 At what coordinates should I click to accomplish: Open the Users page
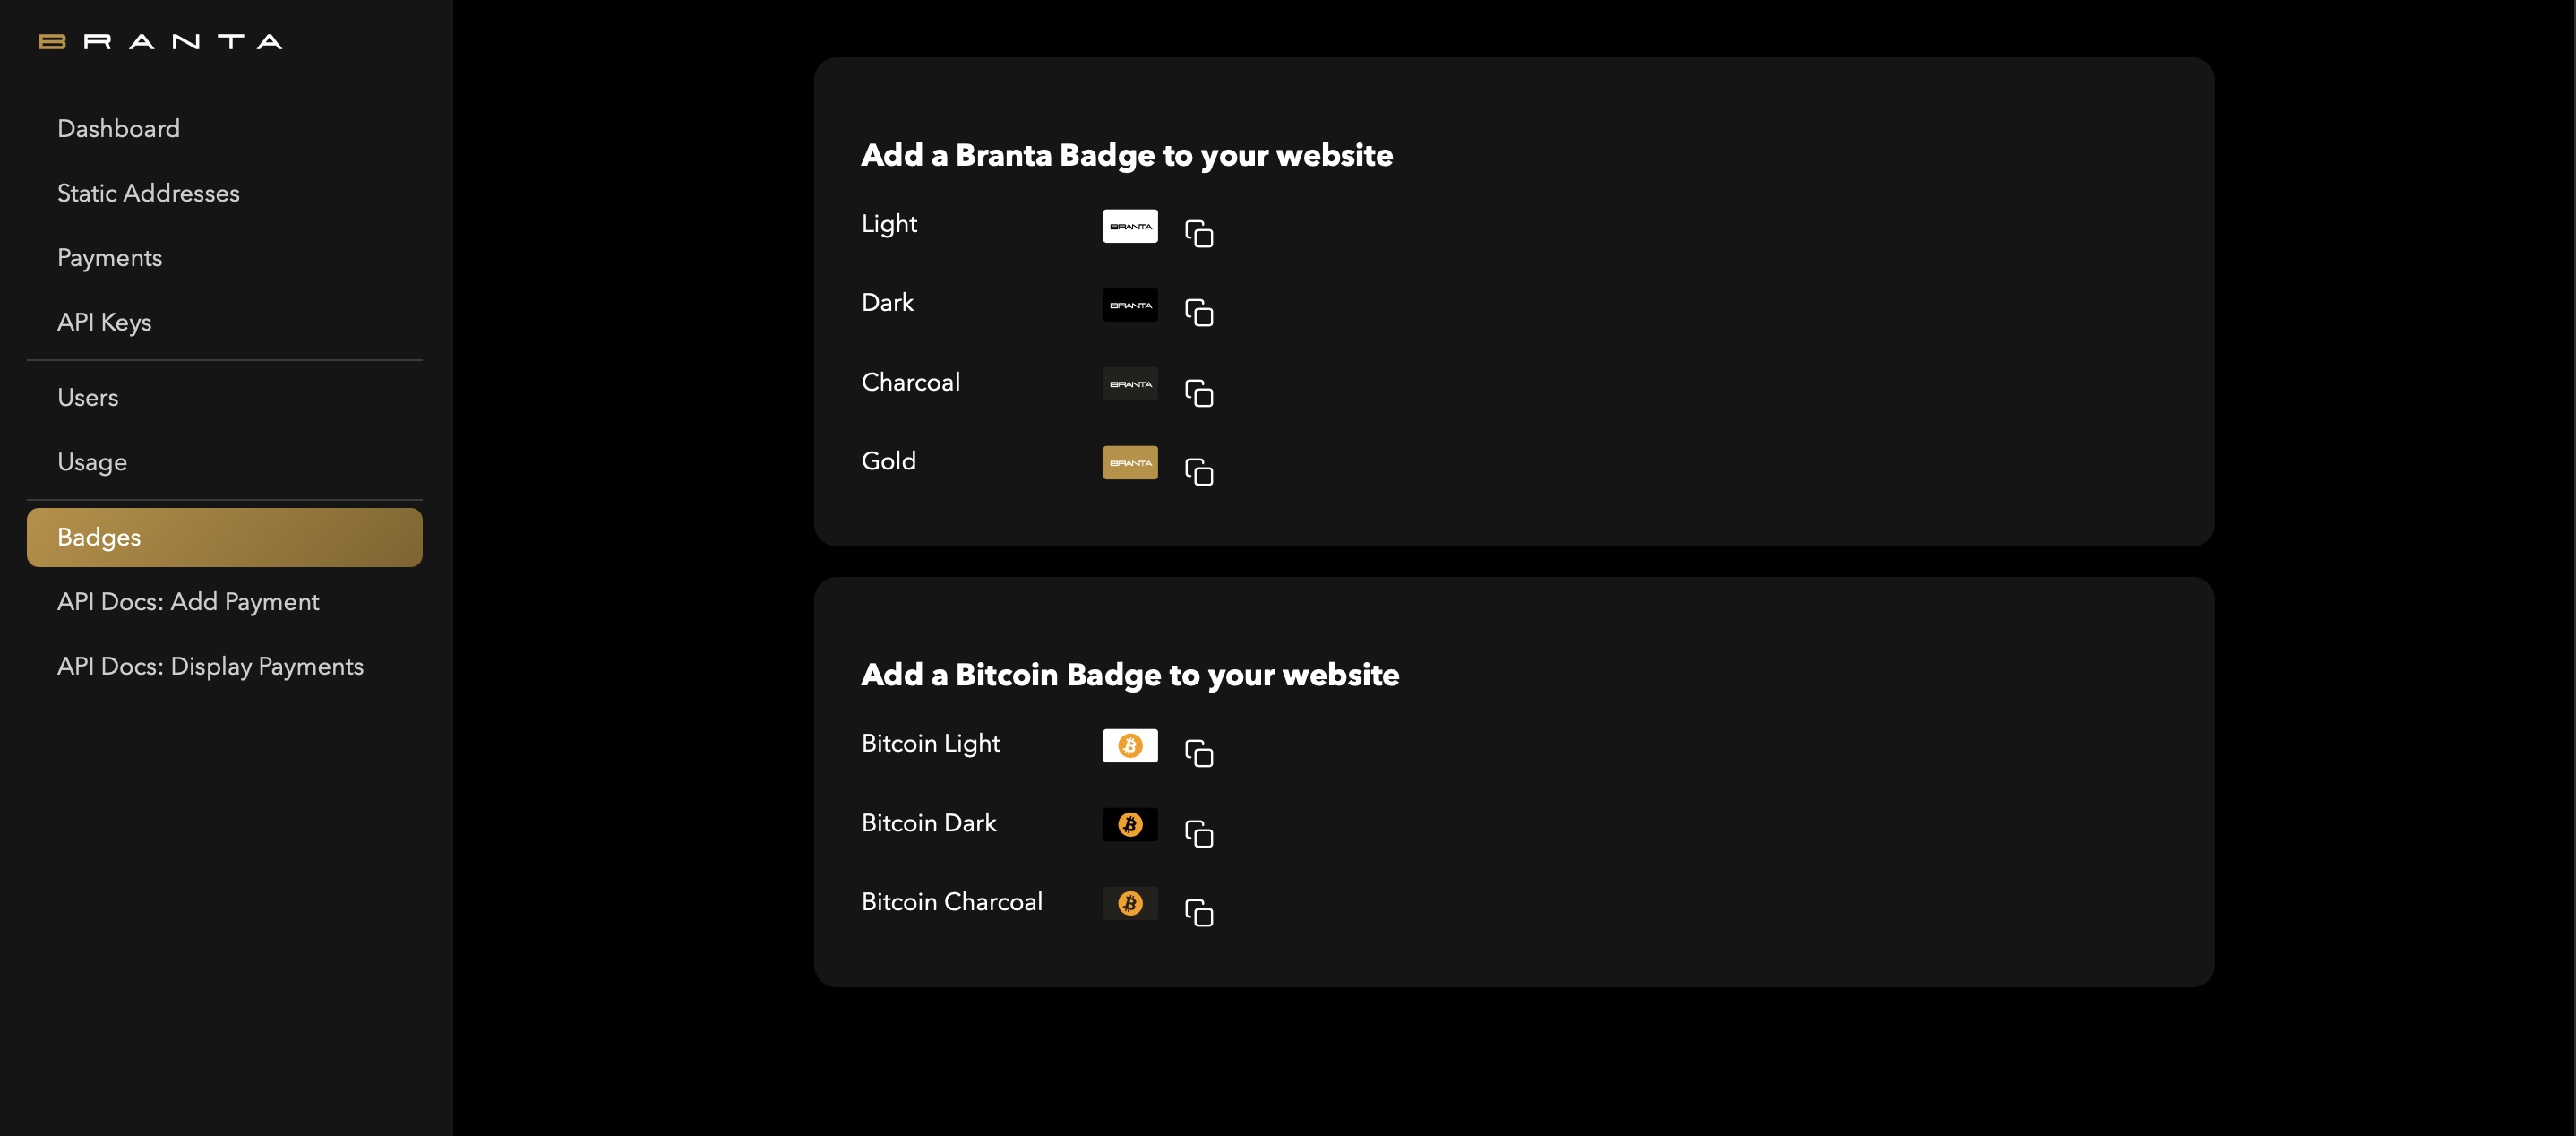click(88, 398)
